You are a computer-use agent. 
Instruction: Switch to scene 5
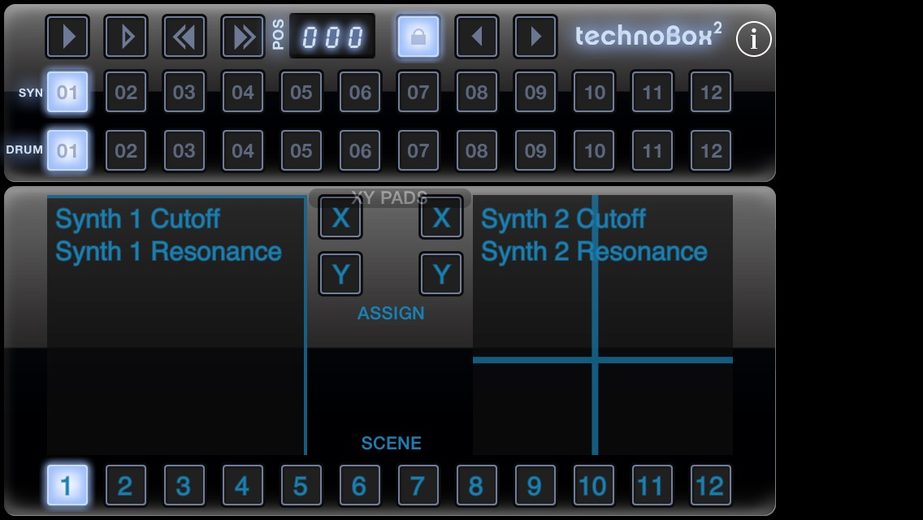tap(301, 486)
